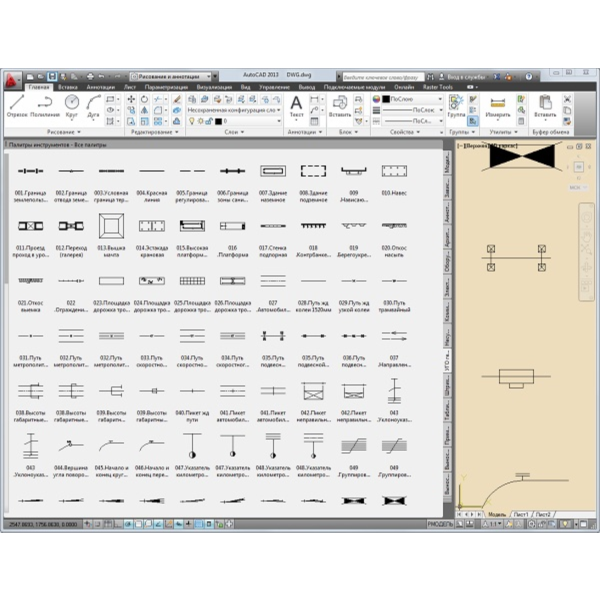Select the Дуга (Arc) tool
Screen dimensions: 600x600
(93, 106)
